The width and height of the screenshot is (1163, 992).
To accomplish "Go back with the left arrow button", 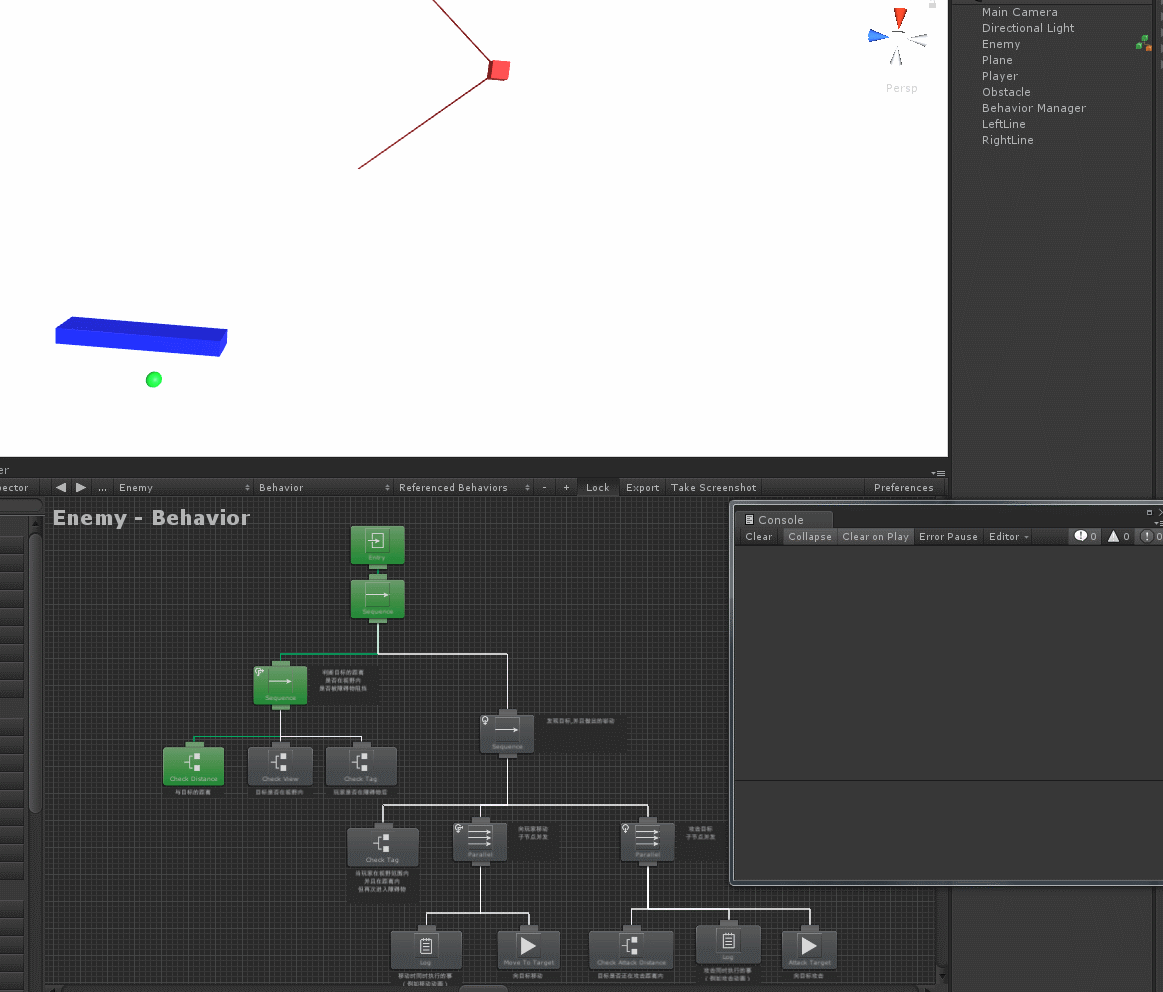I will point(61,487).
